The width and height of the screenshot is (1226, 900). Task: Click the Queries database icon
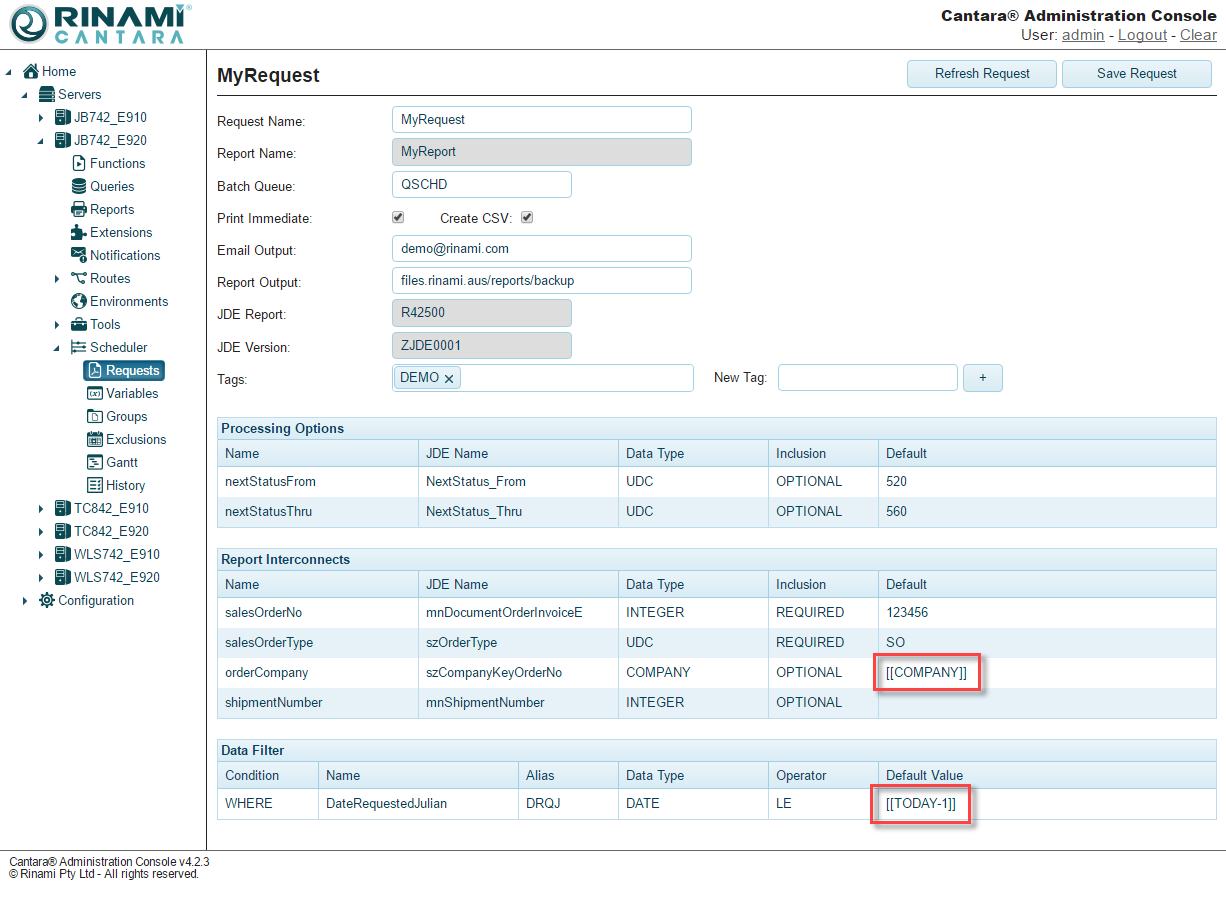[79, 186]
